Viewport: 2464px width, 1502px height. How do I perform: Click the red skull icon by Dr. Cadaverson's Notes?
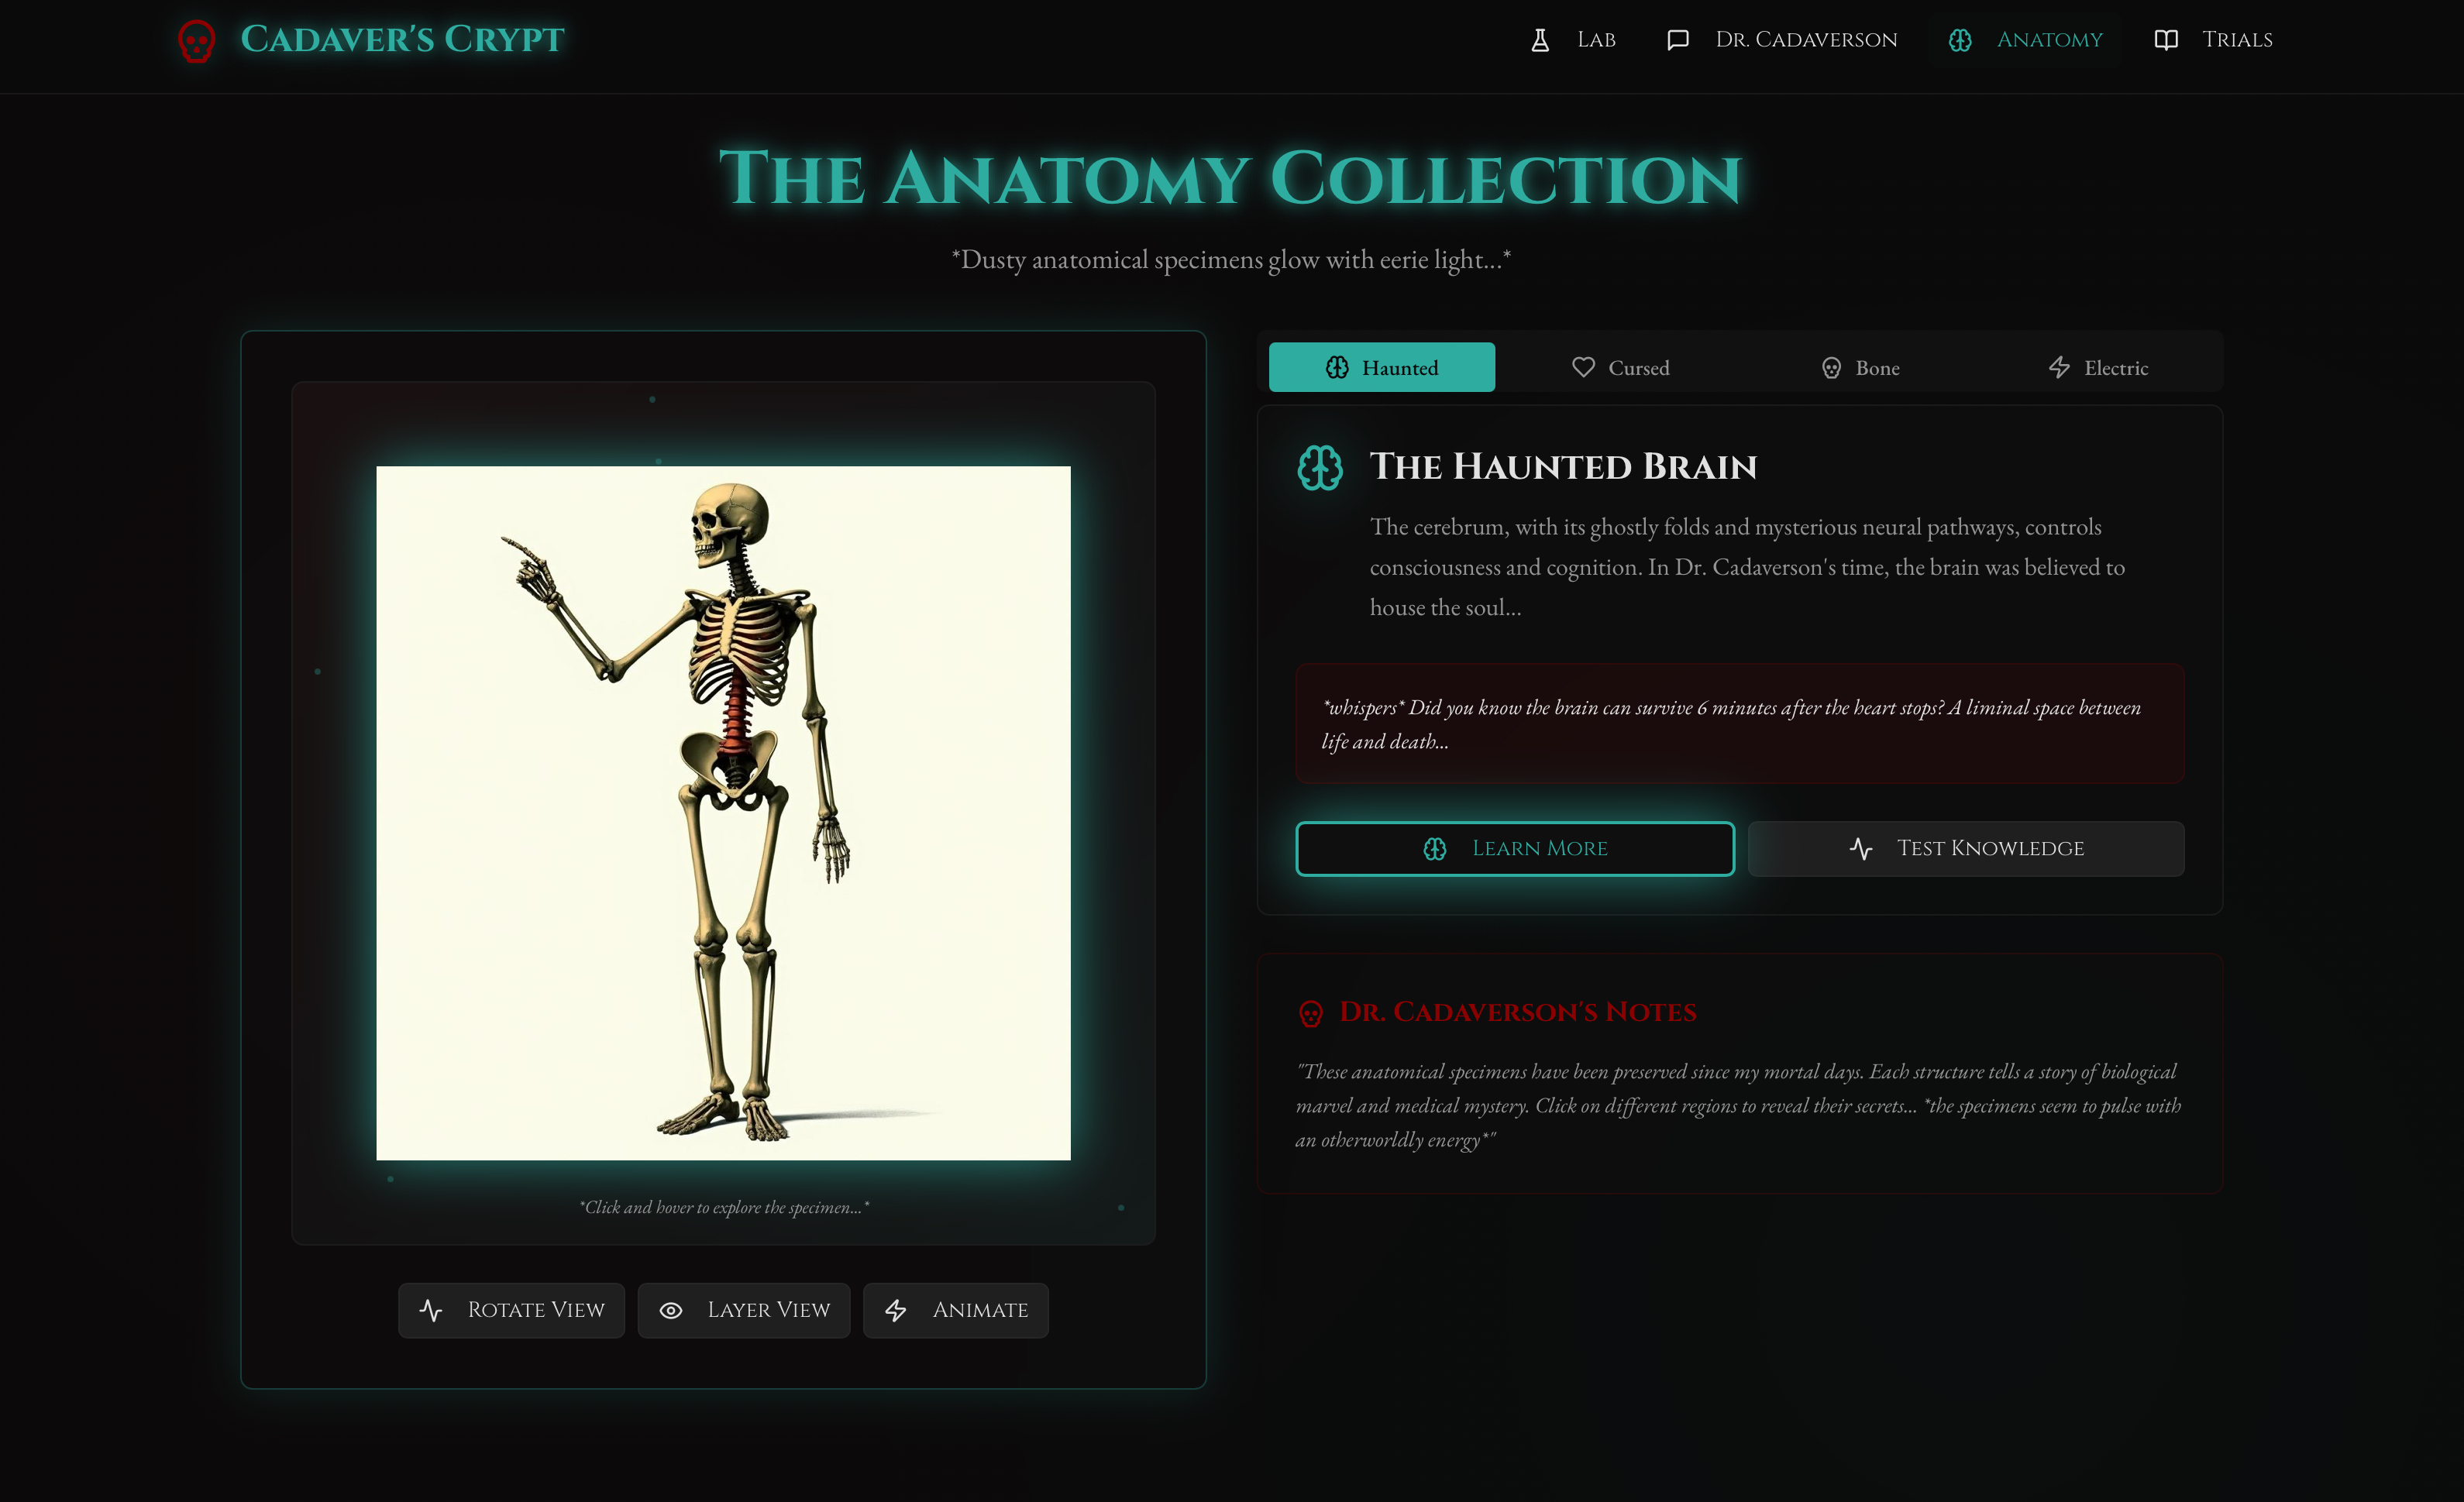click(1311, 1013)
